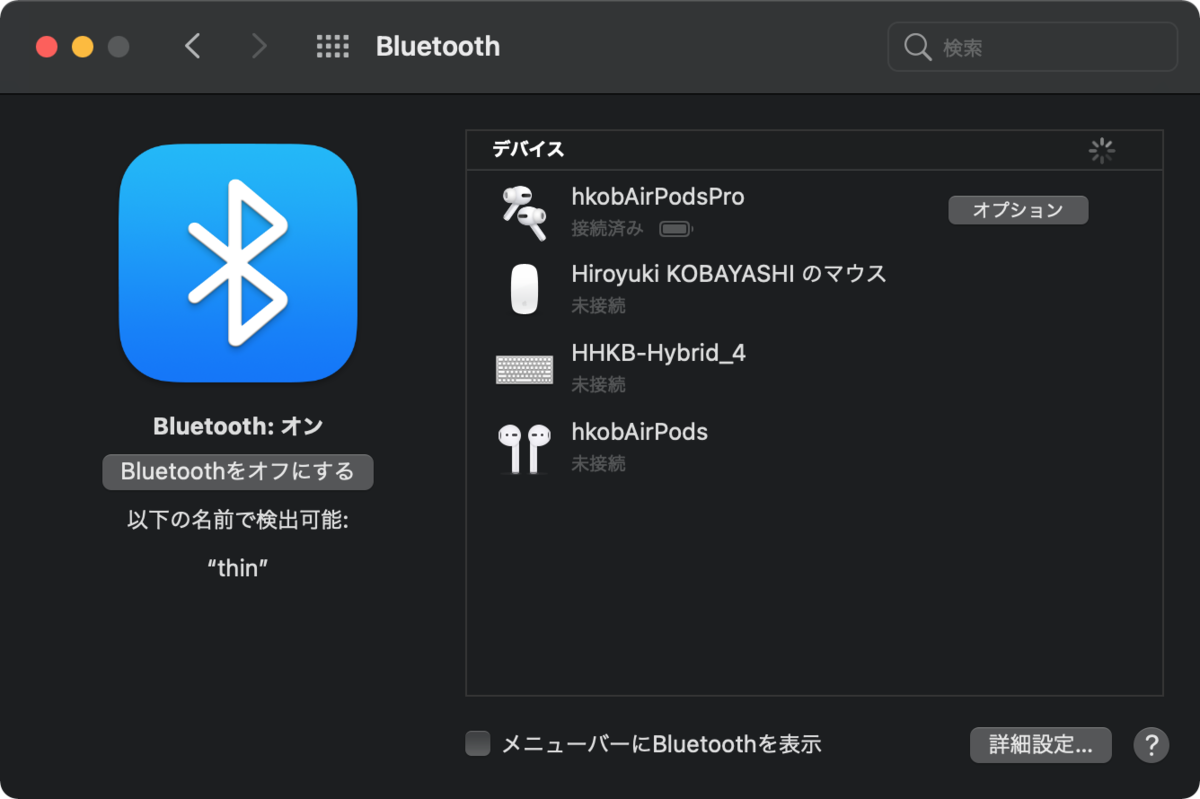Screen dimensions: 1200x799
Task: Click the help question mark button
Action: click(1150, 744)
